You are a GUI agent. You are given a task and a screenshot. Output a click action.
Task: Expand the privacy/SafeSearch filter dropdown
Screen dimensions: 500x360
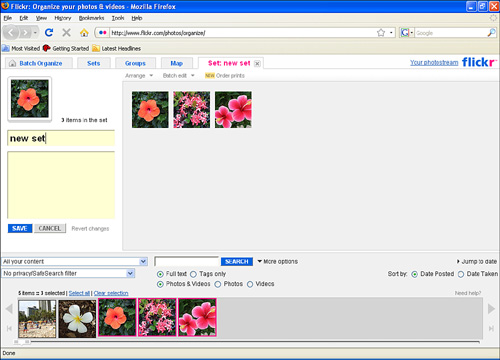point(68,274)
